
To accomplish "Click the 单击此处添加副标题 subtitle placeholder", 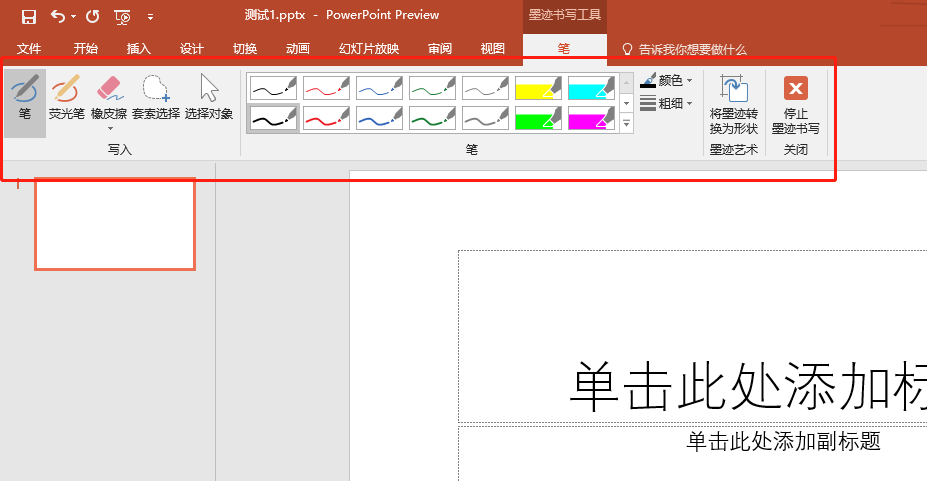I will tap(783, 441).
